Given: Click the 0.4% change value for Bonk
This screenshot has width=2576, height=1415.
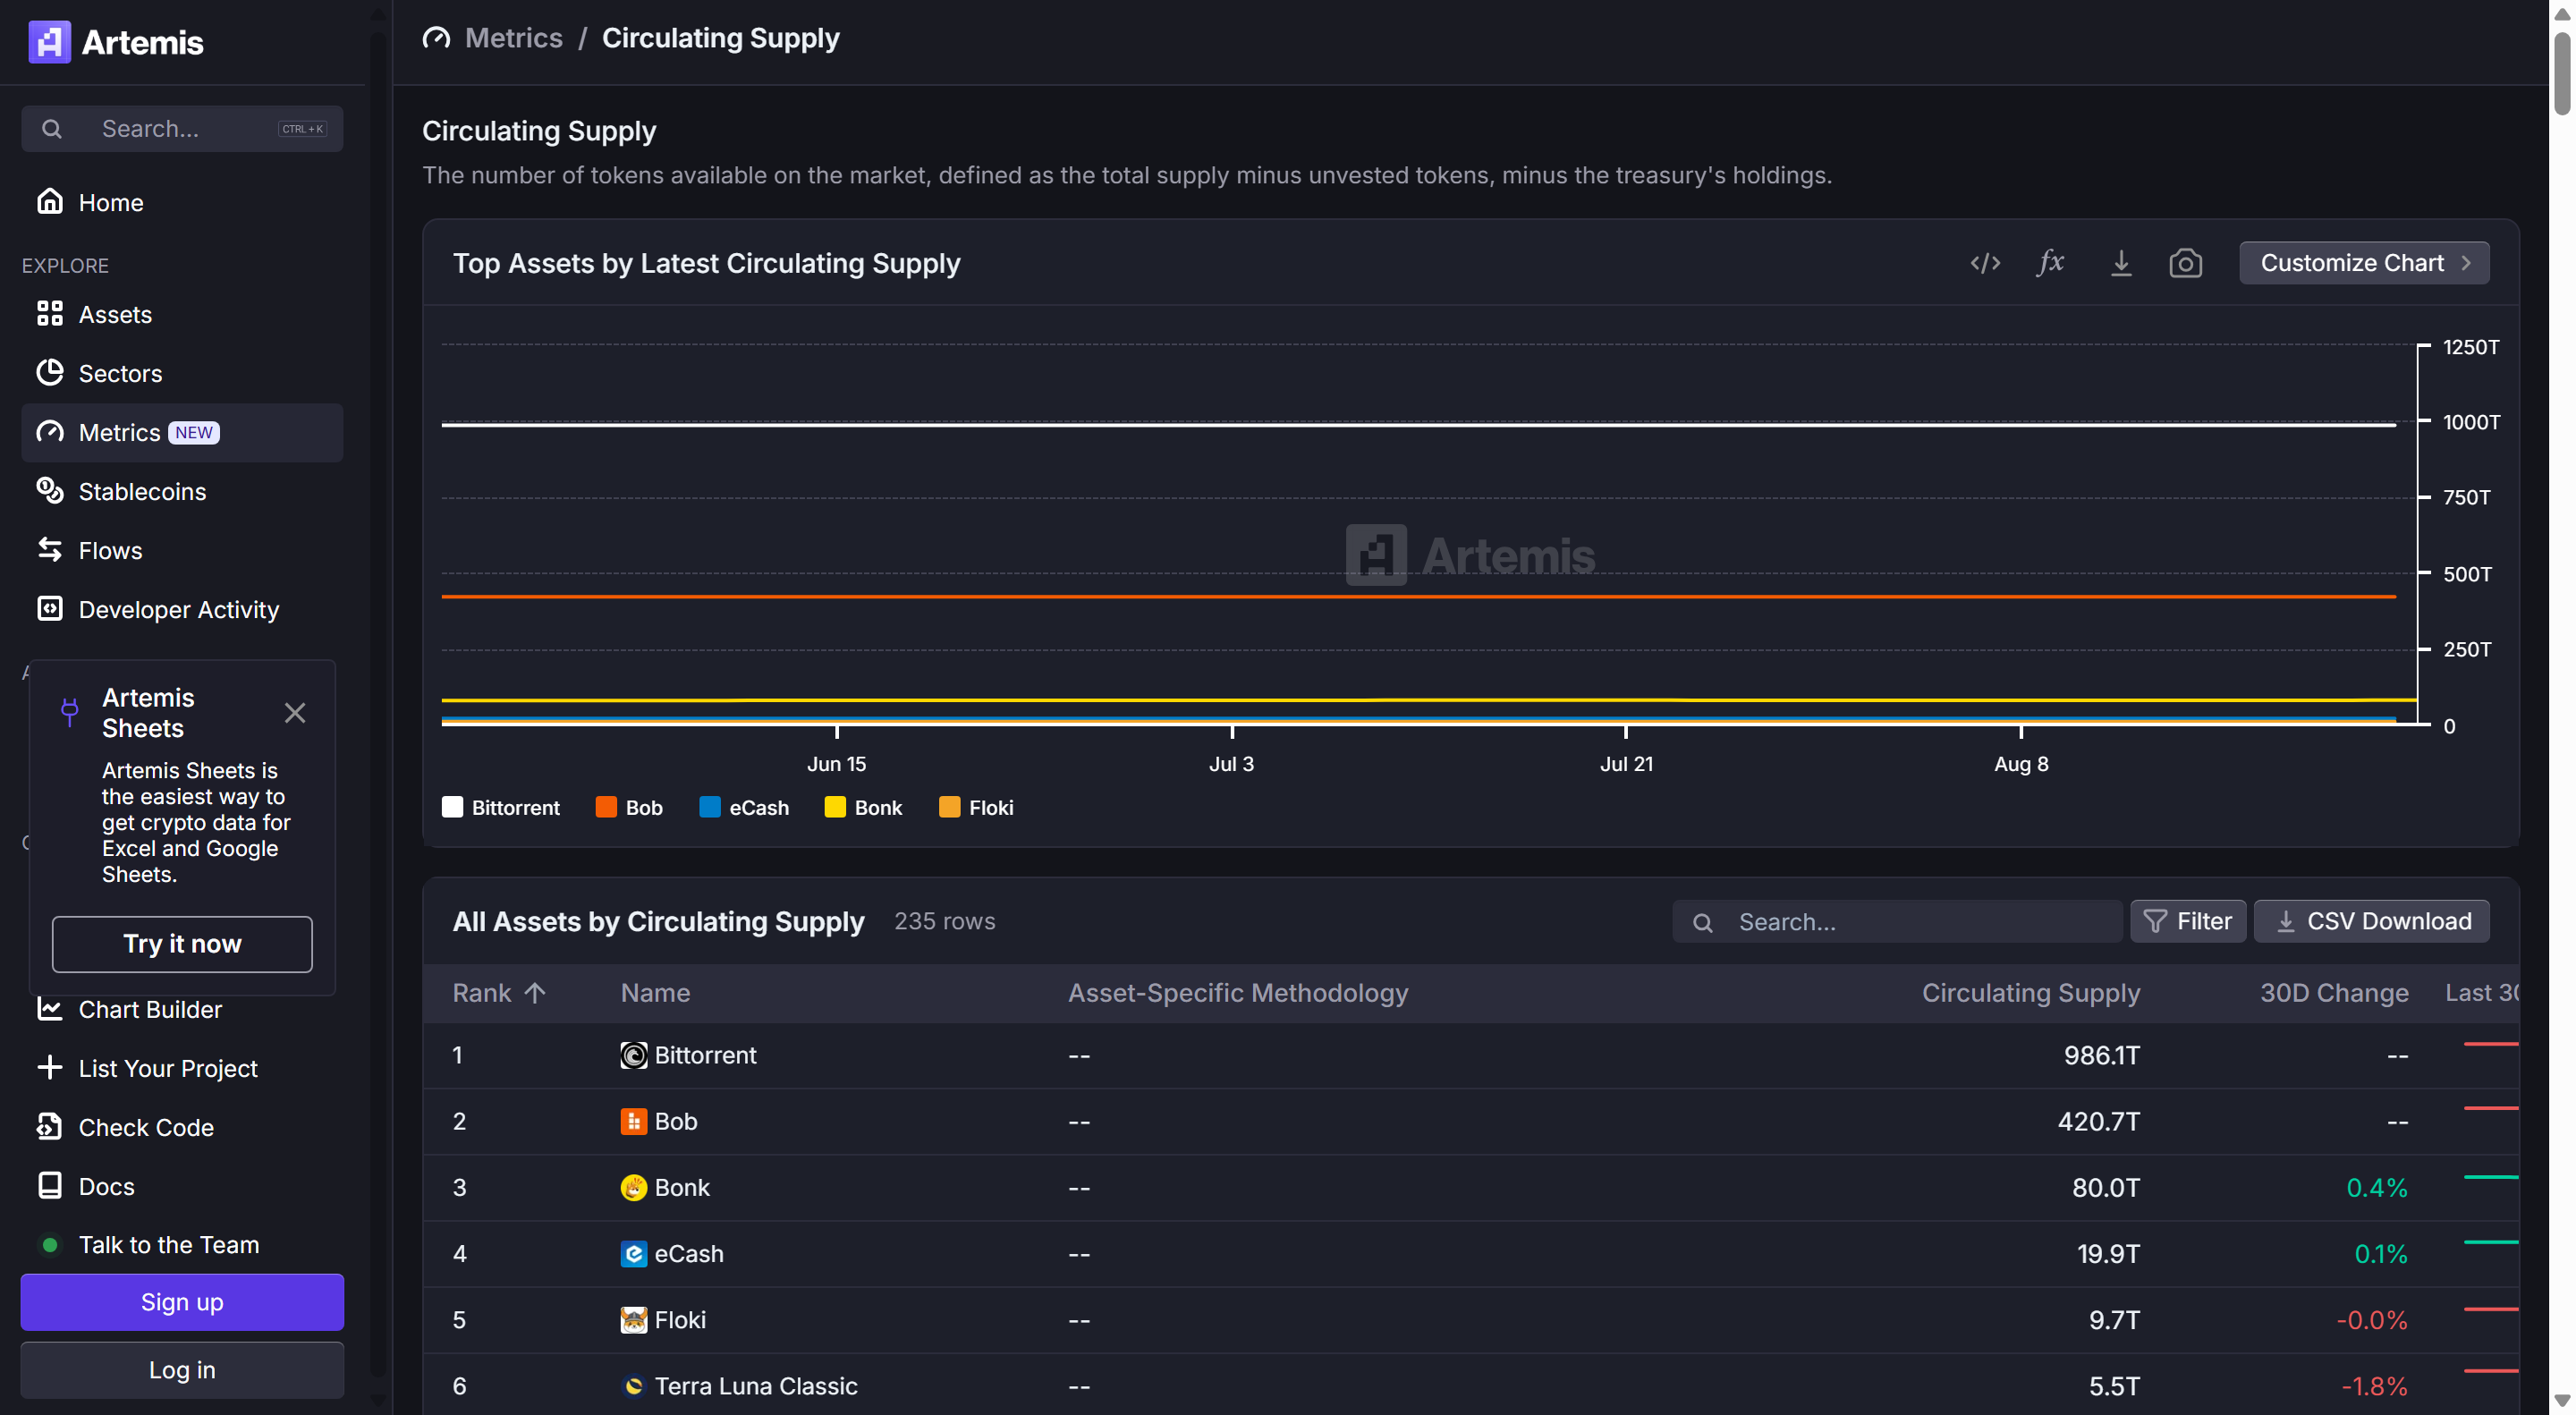Looking at the screenshot, I should tap(2377, 1187).
